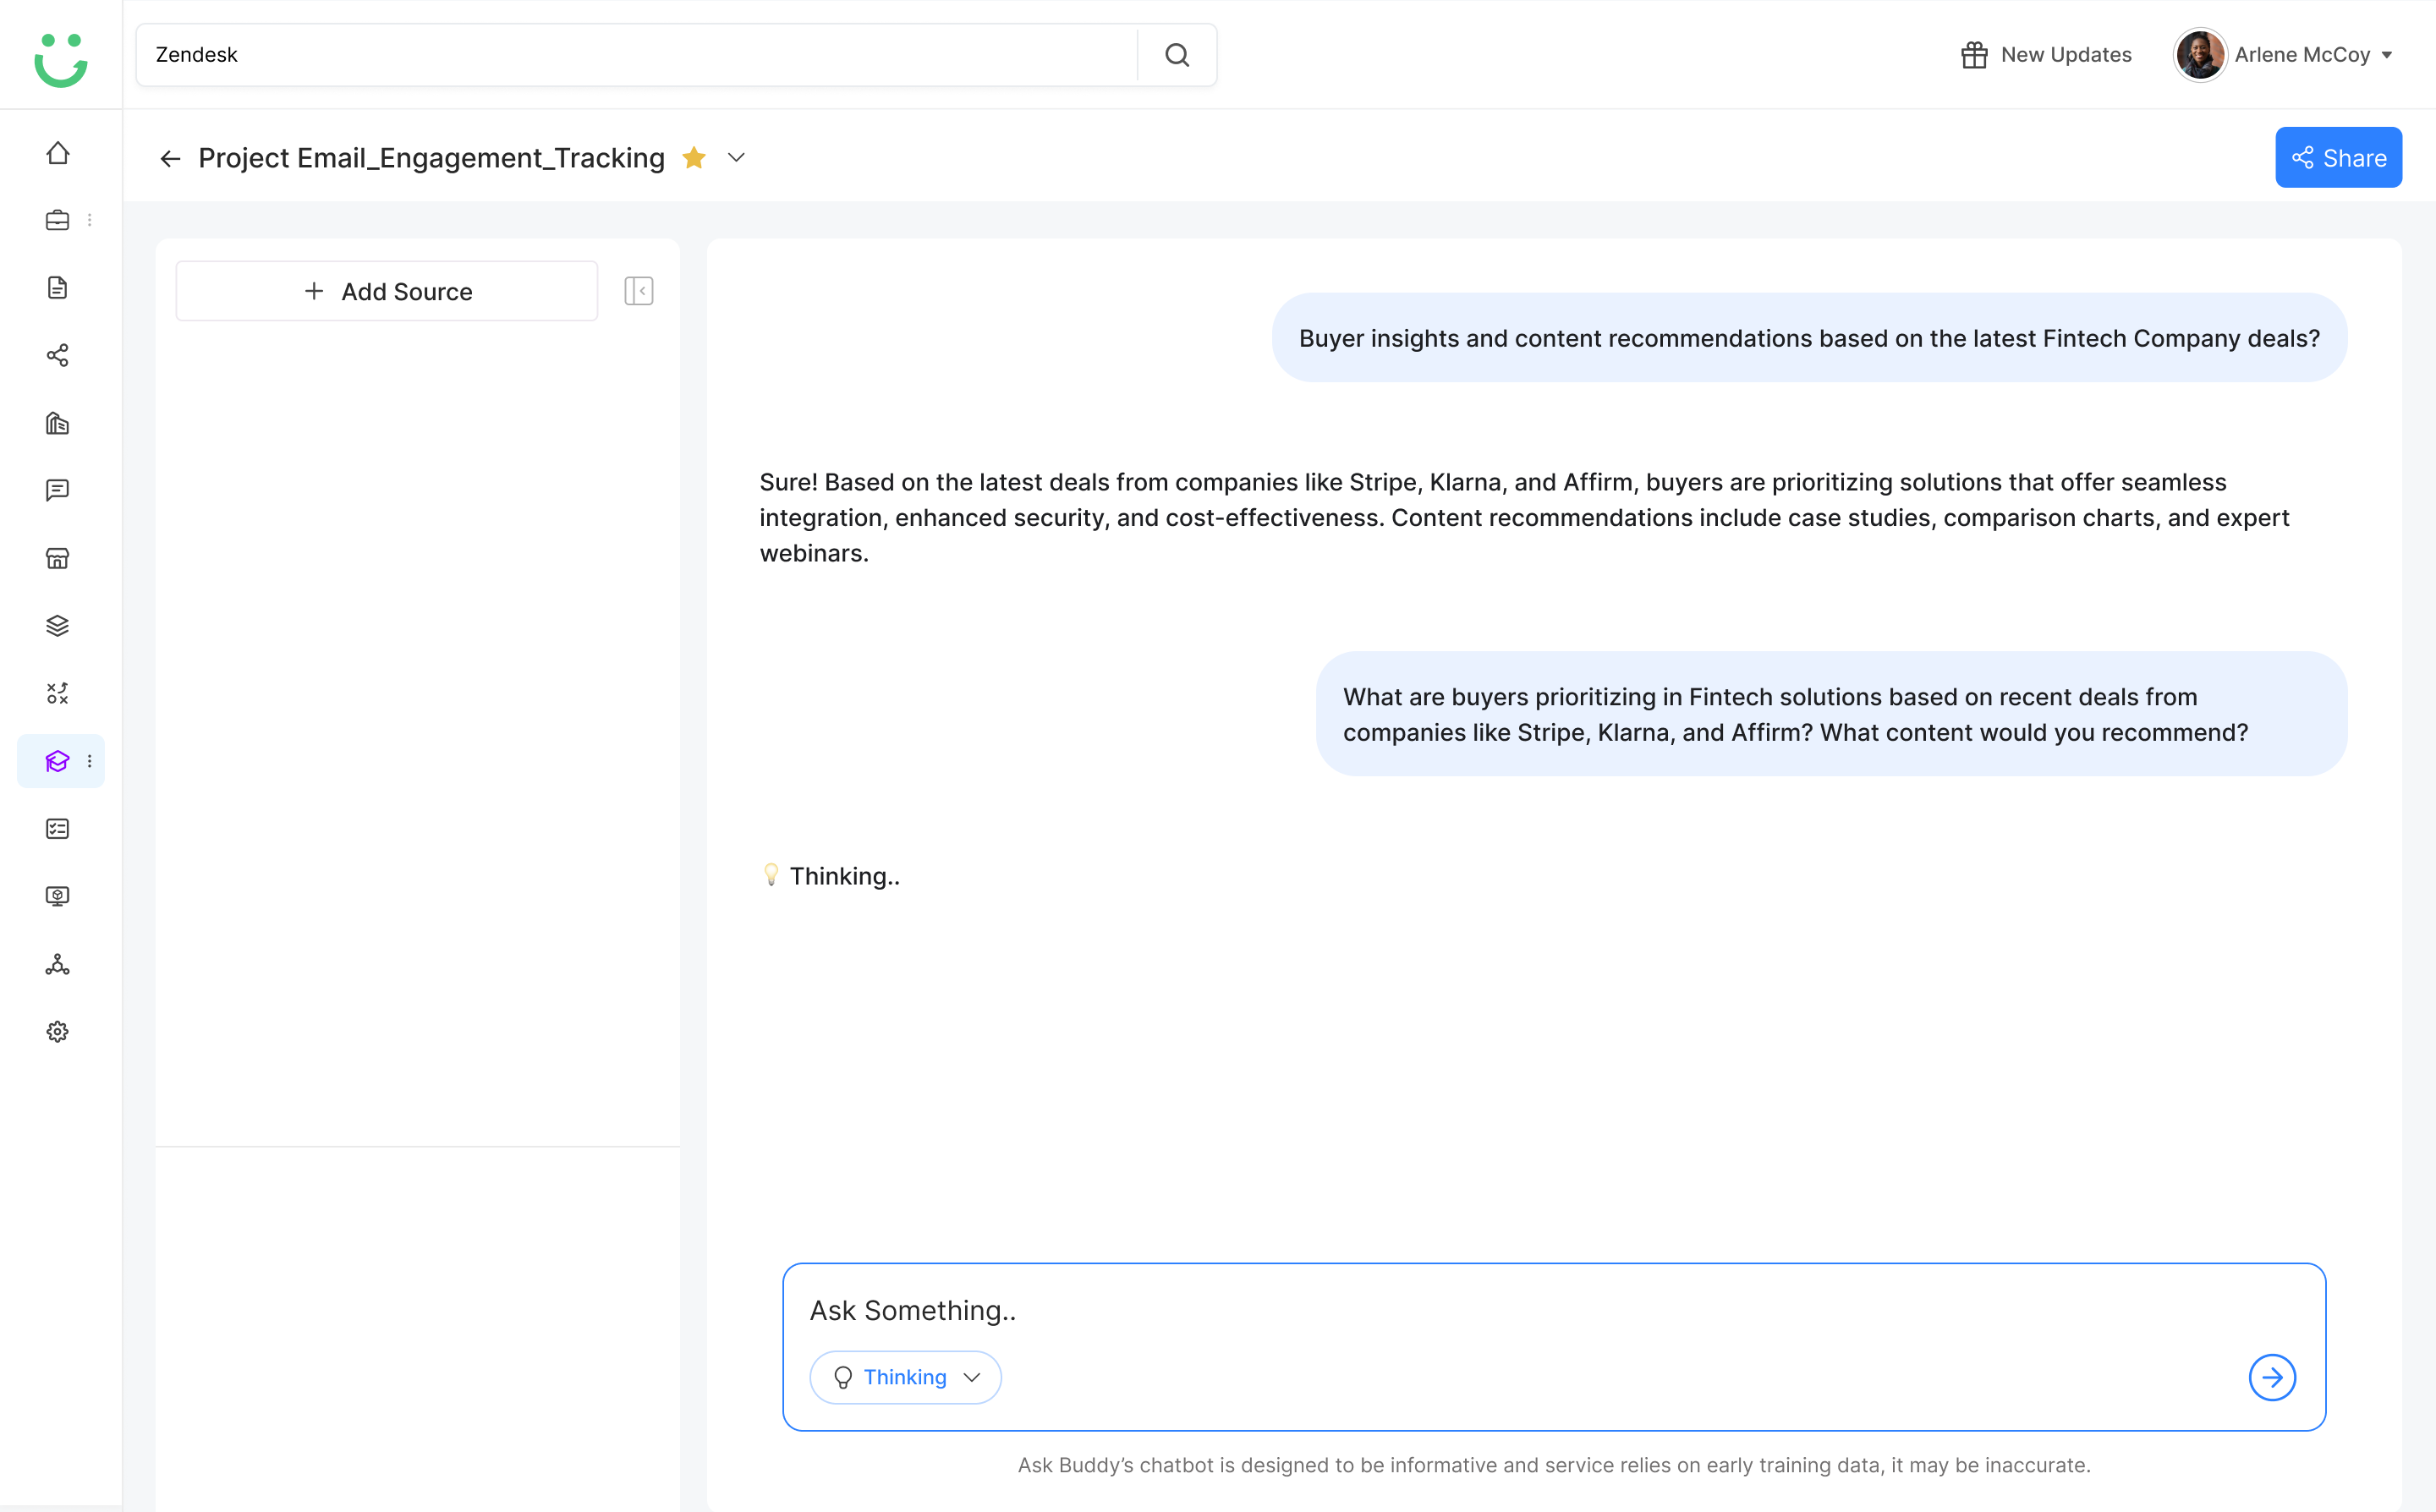Open the settings gear sidebar icon
This screenshot has height=1512, width=2436.
click(58, 1032)
